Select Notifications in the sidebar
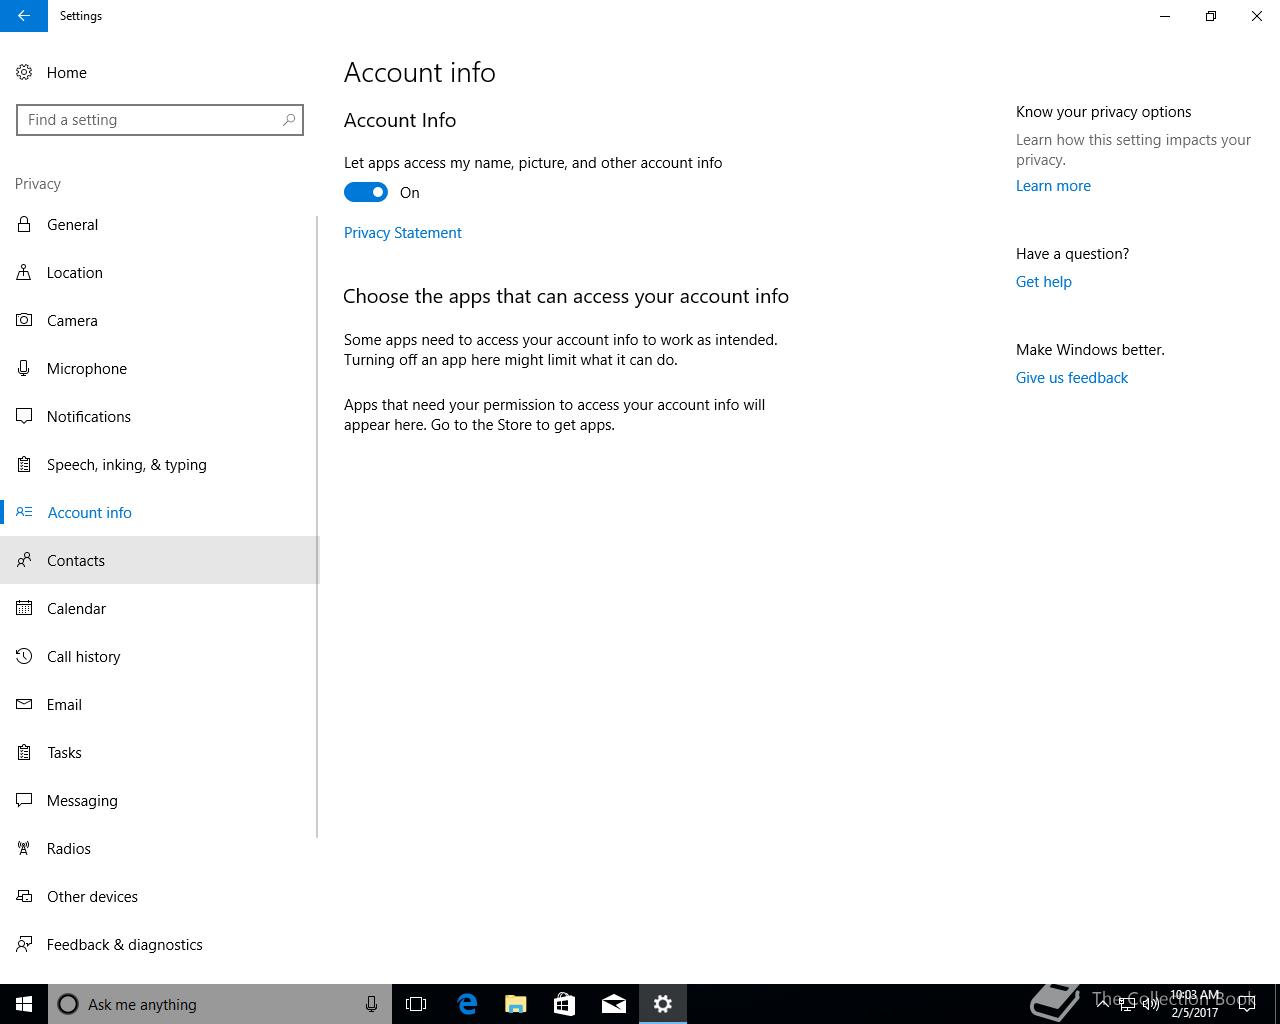This screenshot has height=1024, width=1280. point(160,416)
